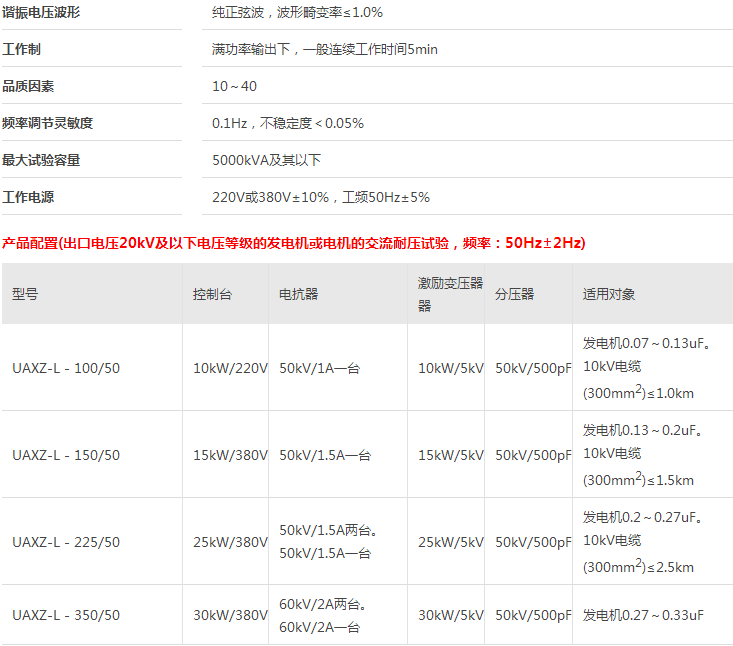Click the 25kW/5kV excitation transformer cell
Screen dimensions: 733x646
tap(450, 542)
